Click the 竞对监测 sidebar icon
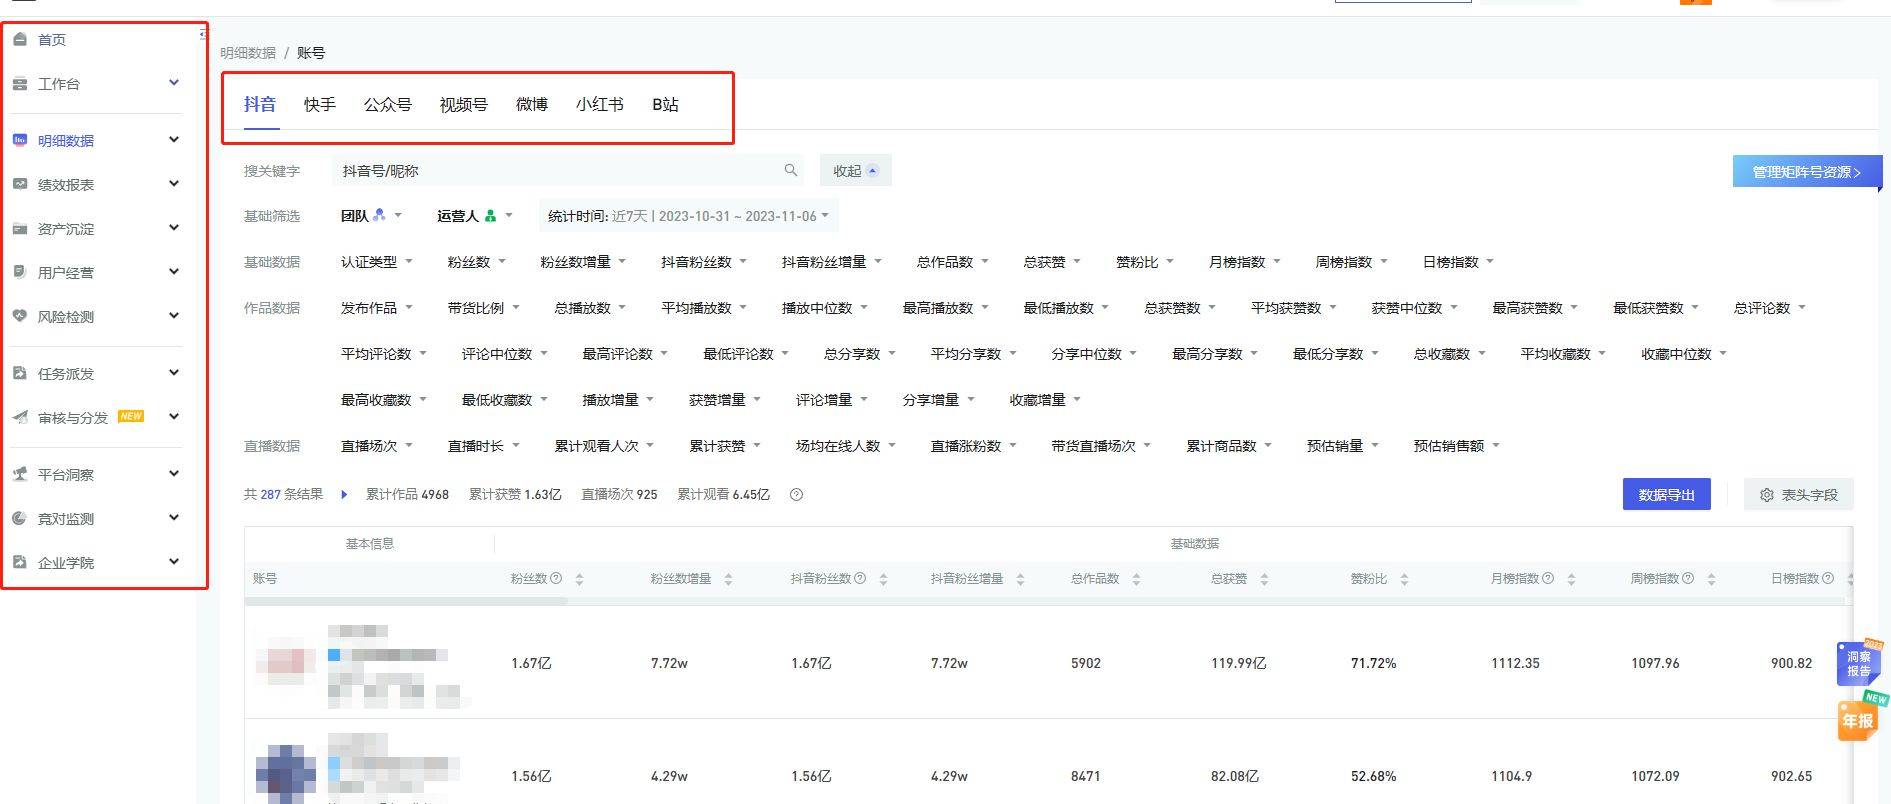 (x=20, y=518)
